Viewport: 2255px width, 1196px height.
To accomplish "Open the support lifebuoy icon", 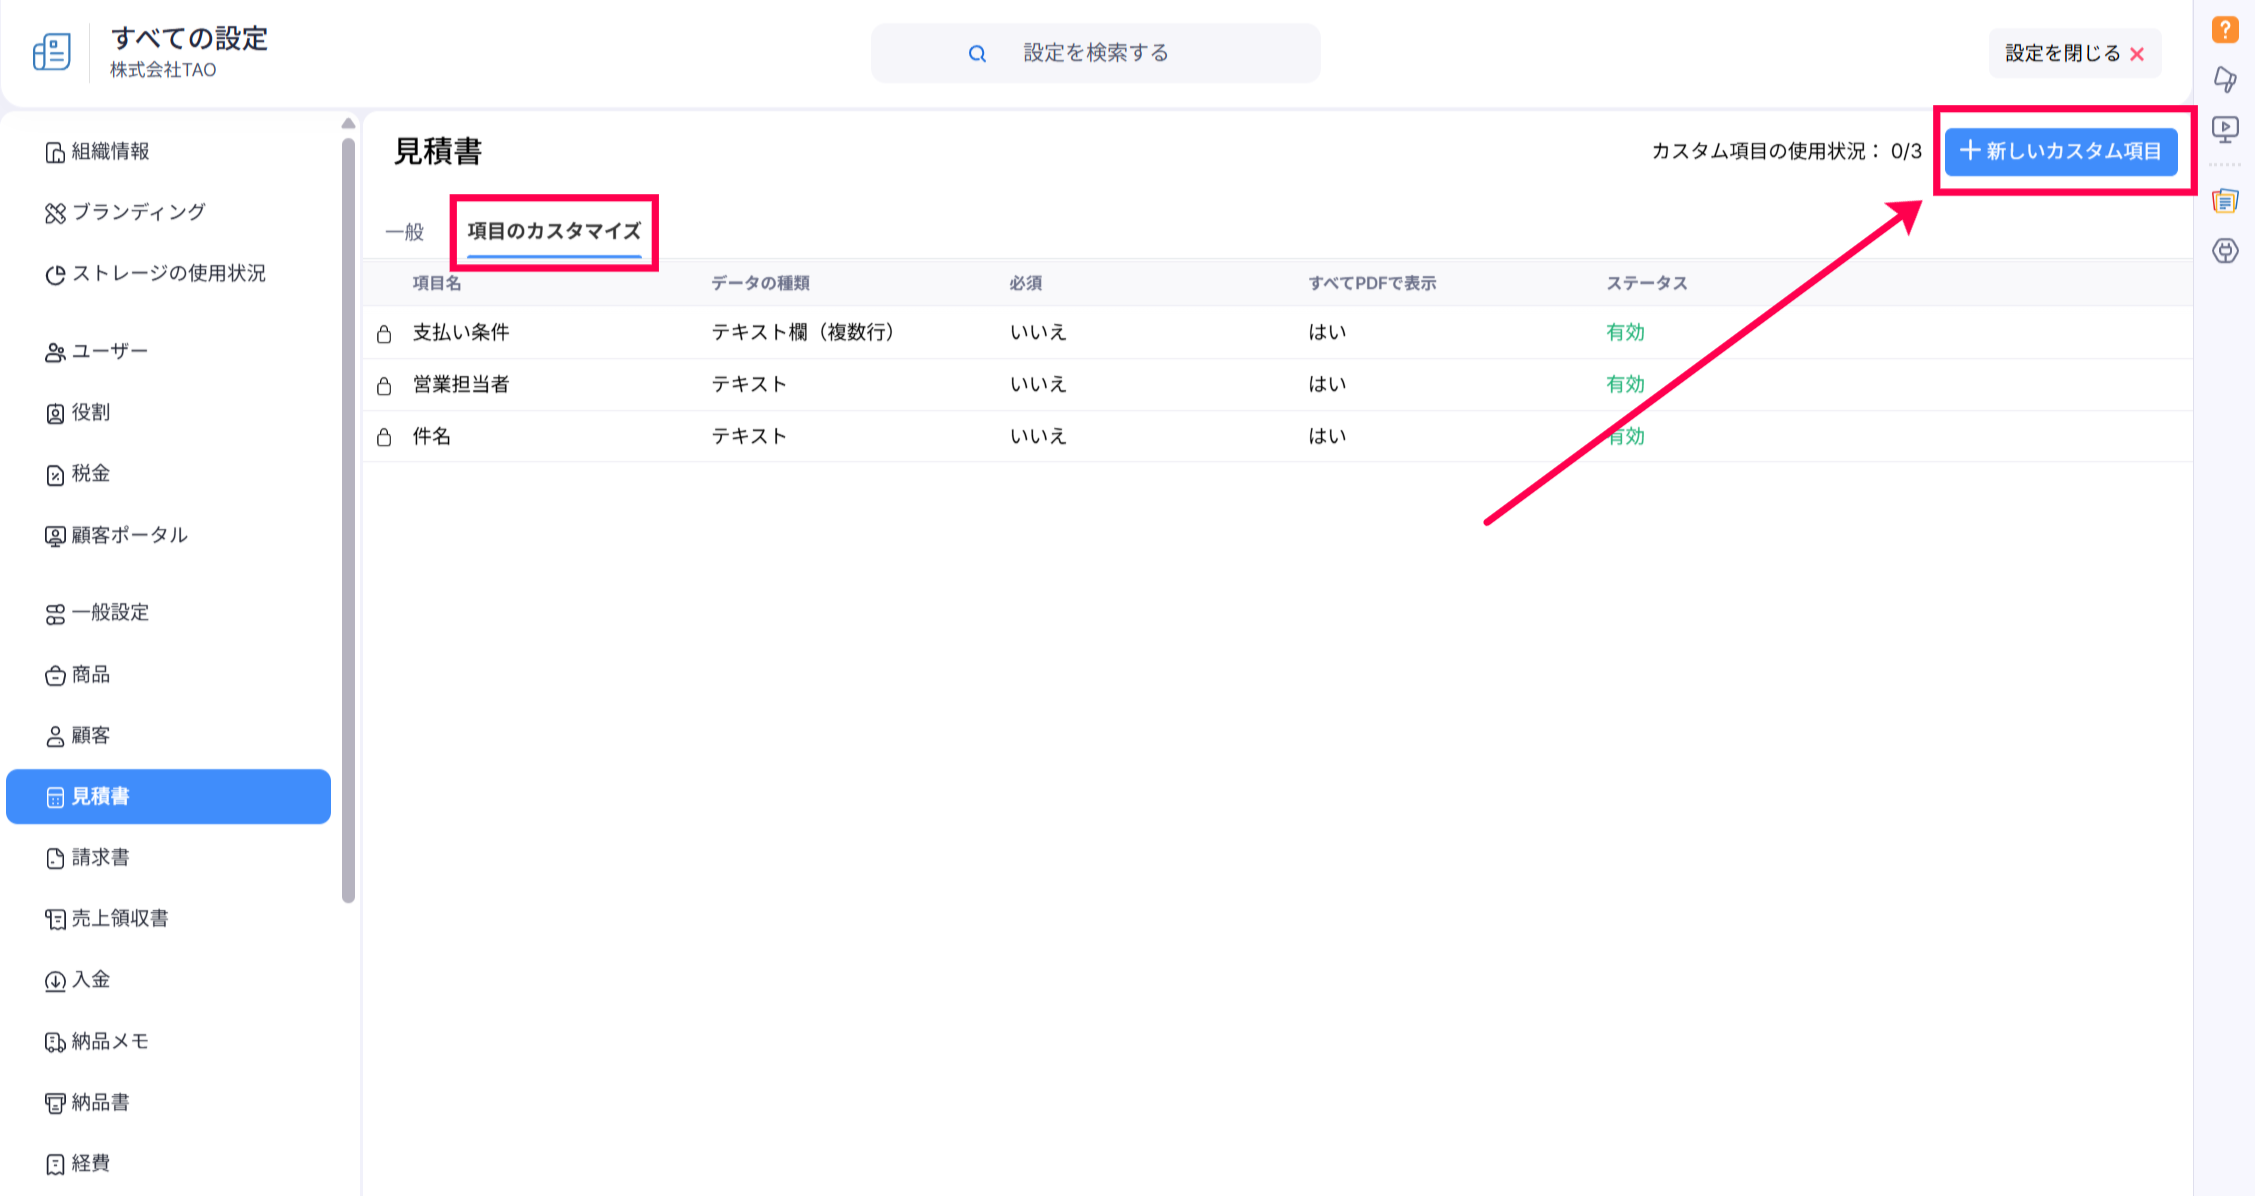I will click(2224, 251).
